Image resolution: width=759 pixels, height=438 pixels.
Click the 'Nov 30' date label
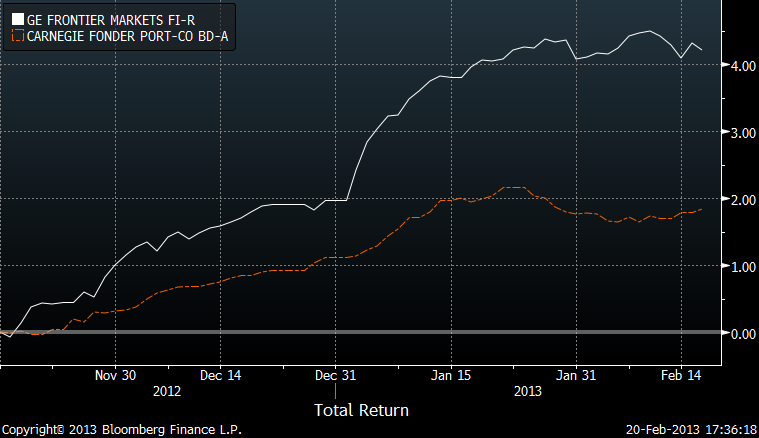[x=115, y=376]
